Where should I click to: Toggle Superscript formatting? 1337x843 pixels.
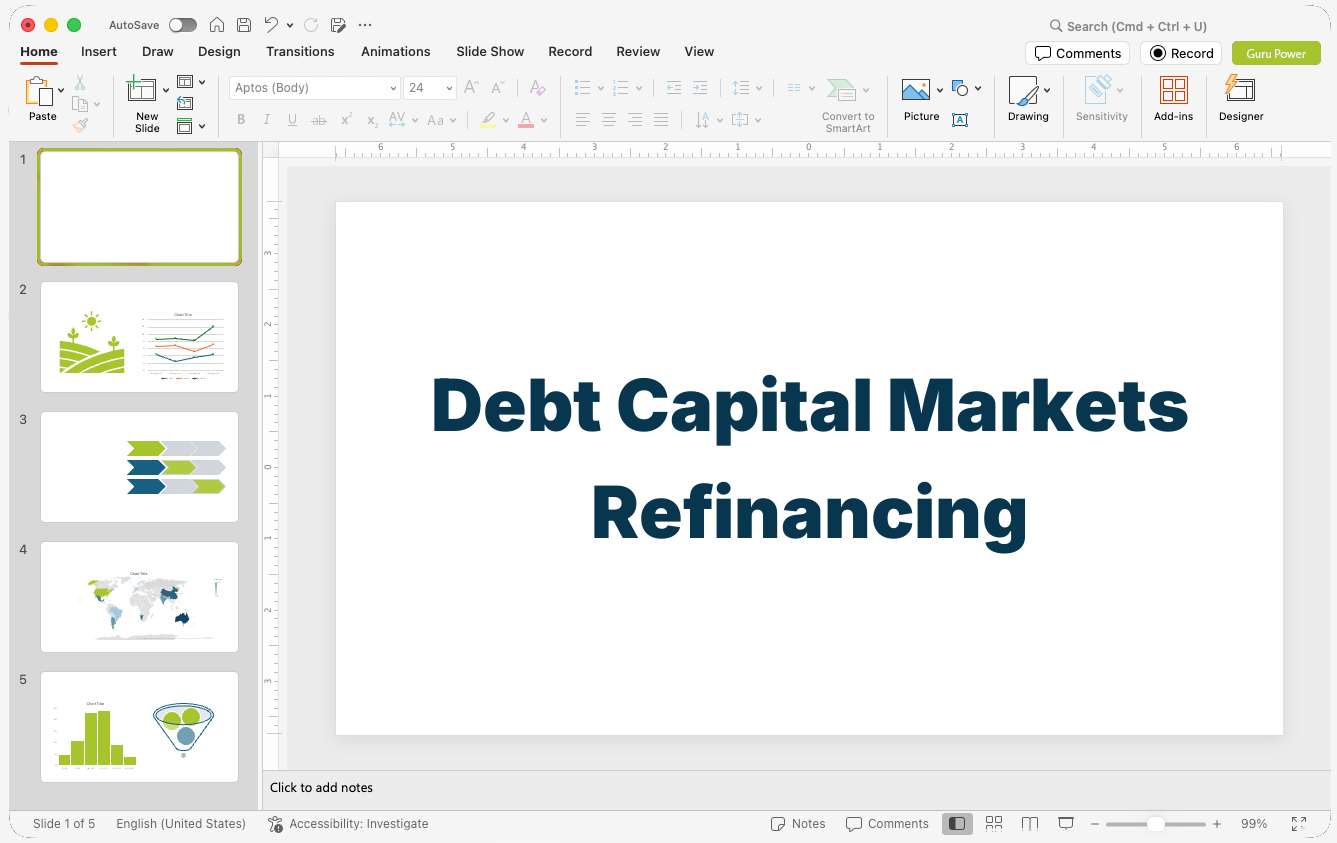[x=346, y=120]
